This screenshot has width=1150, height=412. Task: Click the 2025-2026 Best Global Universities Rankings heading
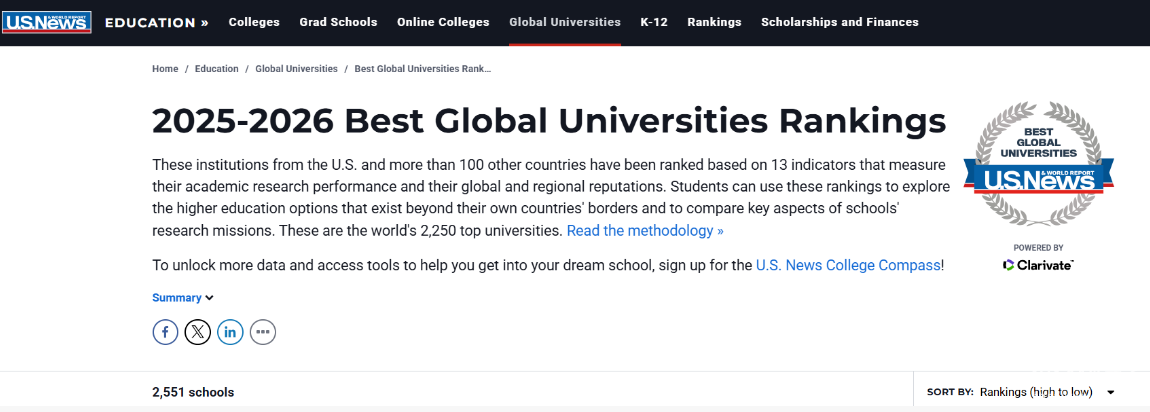coord(549,122)
